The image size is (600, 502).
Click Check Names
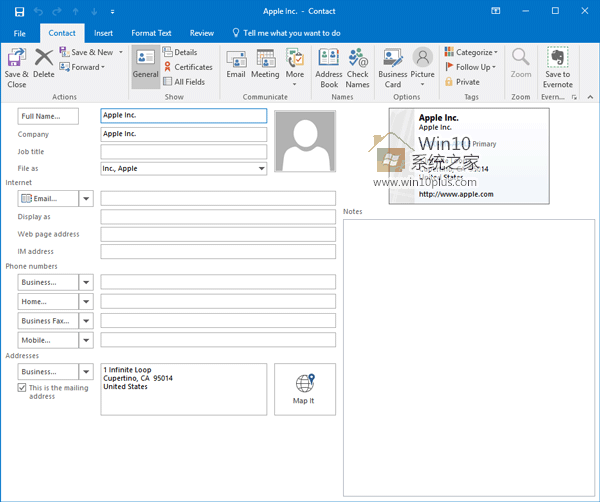point(357,68)
